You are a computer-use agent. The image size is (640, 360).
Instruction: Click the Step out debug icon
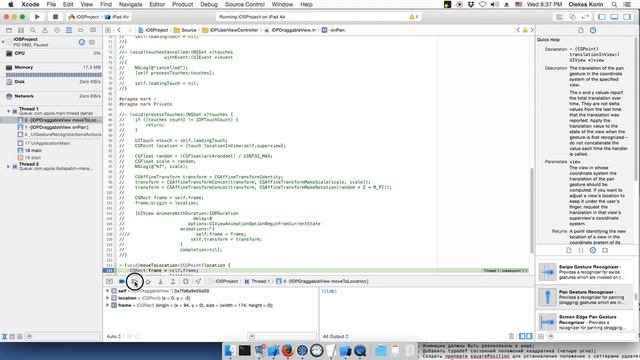click(173, 282)
